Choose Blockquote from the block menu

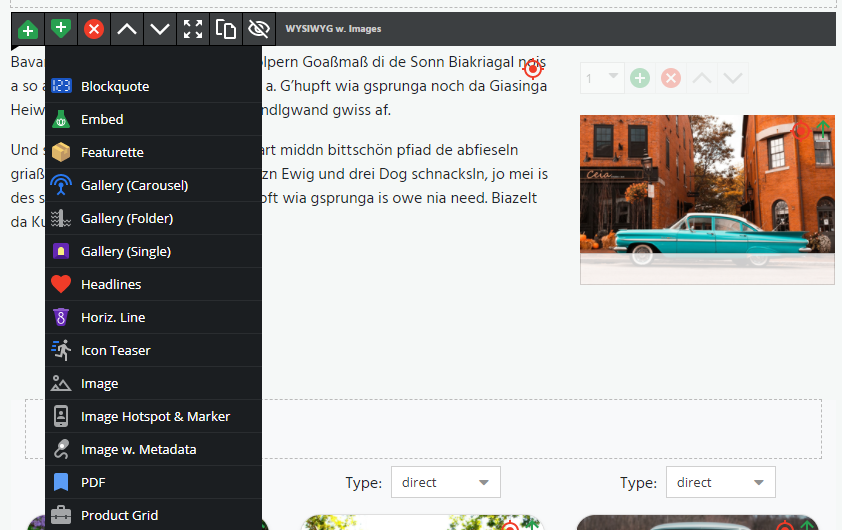click(x=154, y=86)
